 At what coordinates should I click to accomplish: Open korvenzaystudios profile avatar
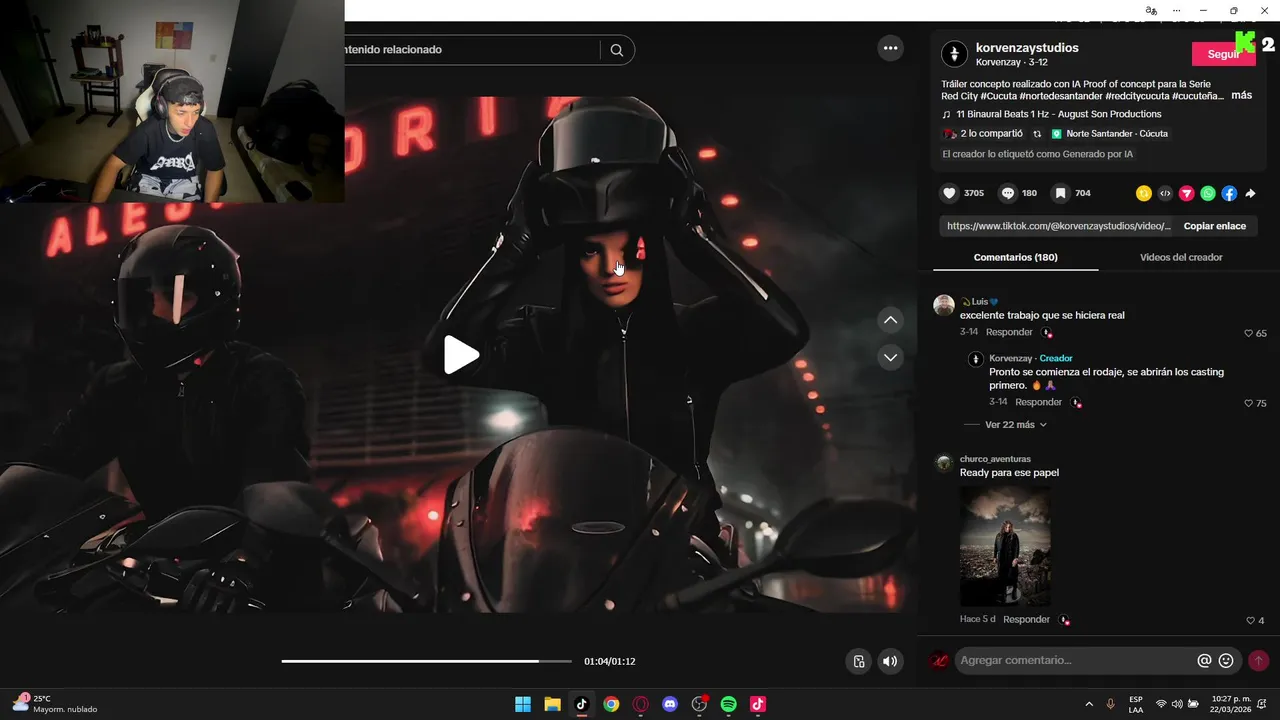click(955, 54)
